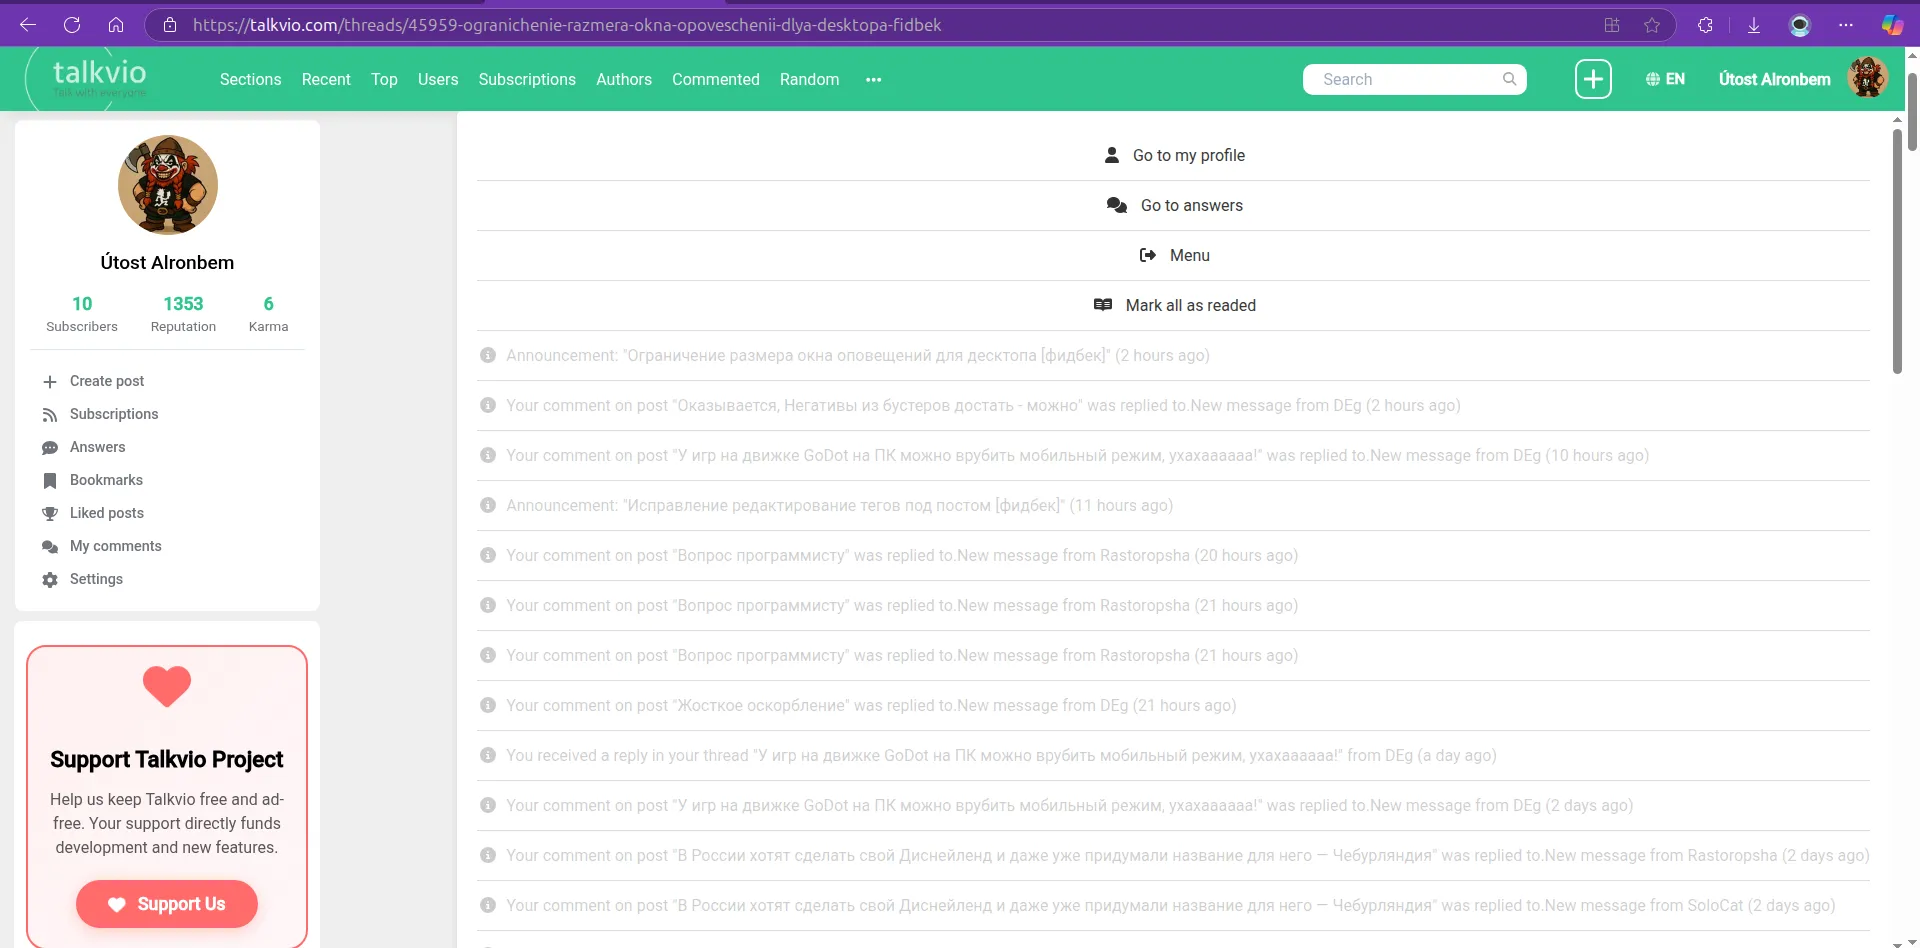Go to the Random navigation tab
Screen dimensions: 1920x948
pyautogui.click(x=809, y=79)
